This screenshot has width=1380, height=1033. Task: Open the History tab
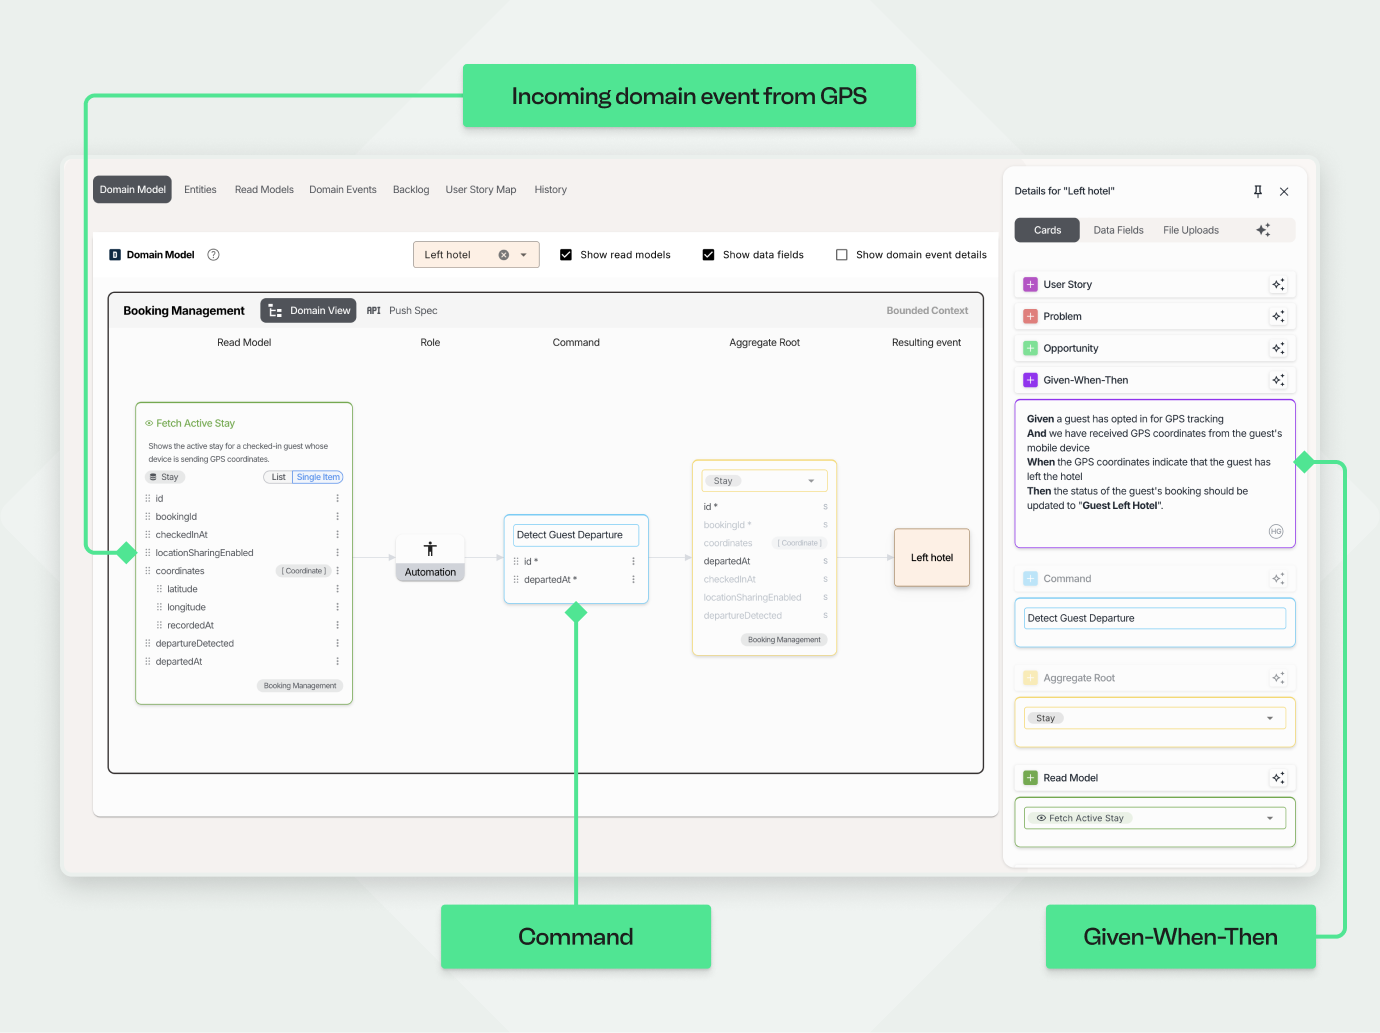[x=550, y=189]
